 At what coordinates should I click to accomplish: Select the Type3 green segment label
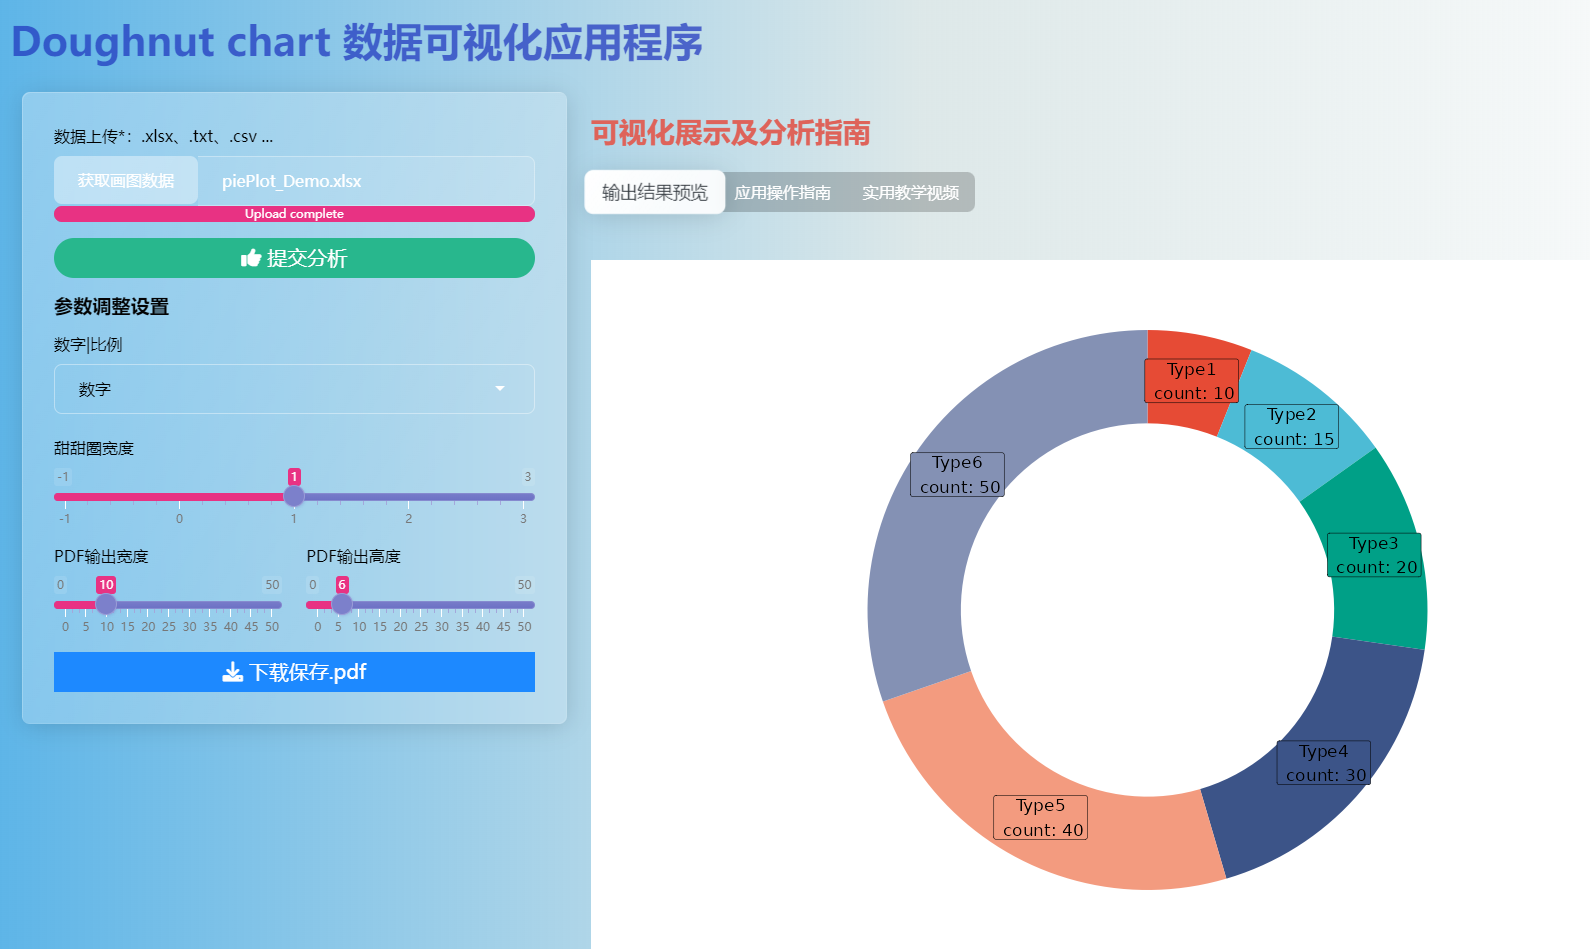(x=1374, y=555)
